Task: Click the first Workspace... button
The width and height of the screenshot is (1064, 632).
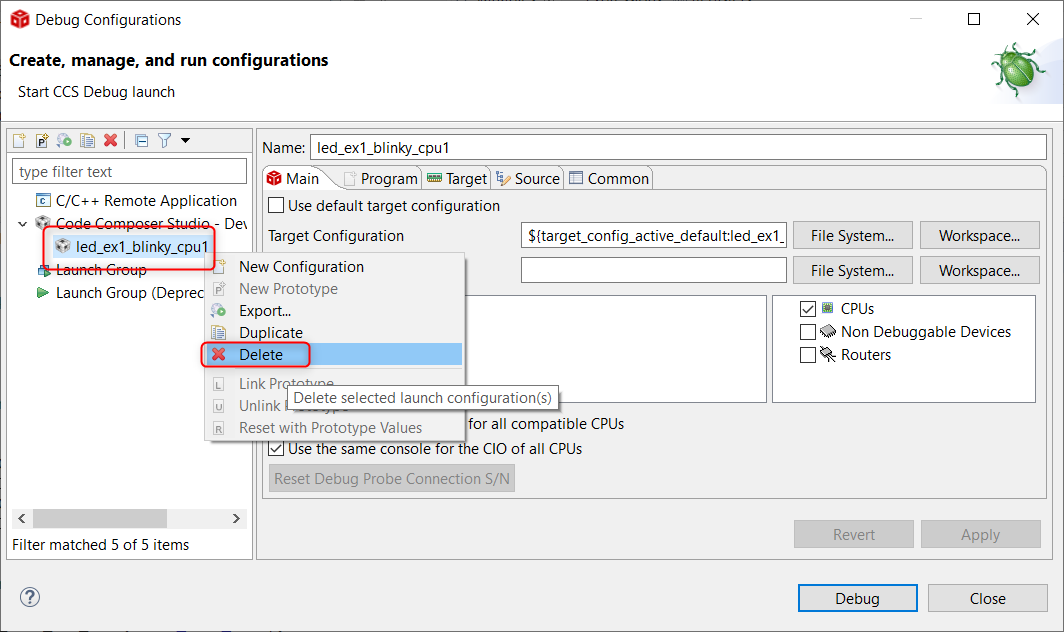Action: (979, 236)
